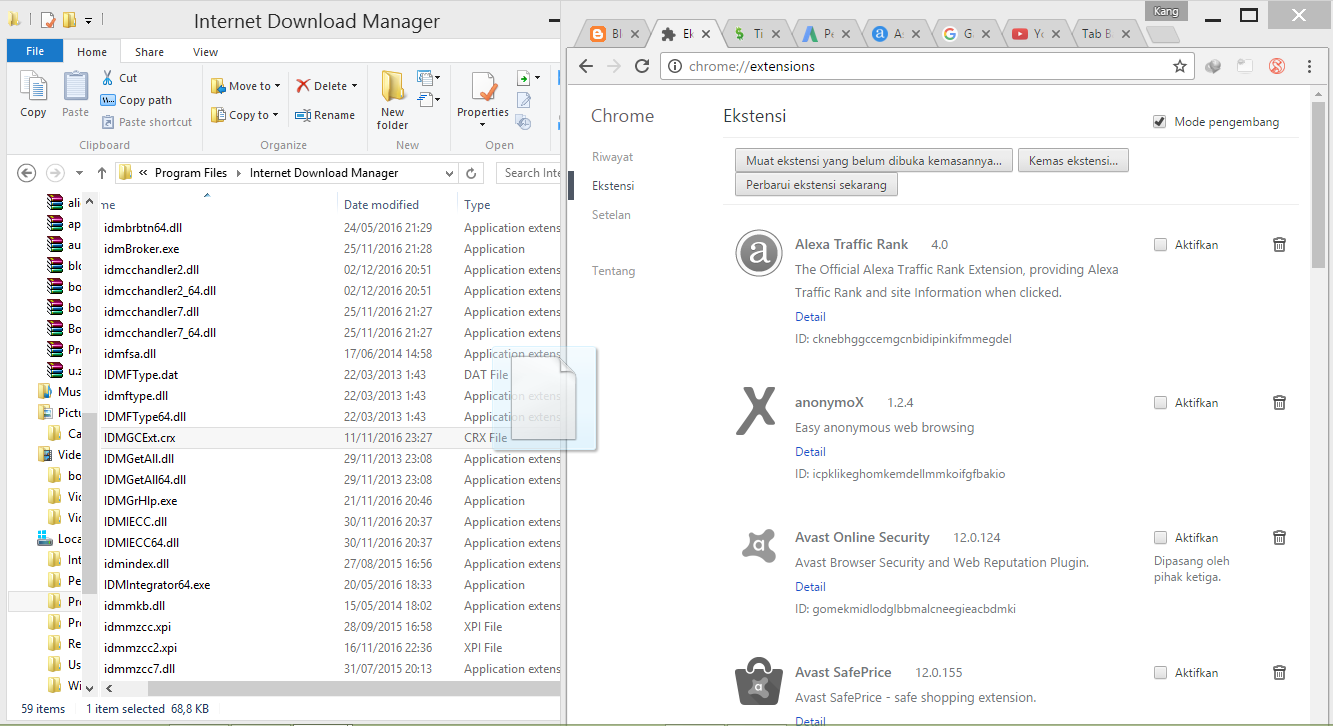The image size is (1333, 726).
Task: Click the New folder icon
Action: pos(392,87)
